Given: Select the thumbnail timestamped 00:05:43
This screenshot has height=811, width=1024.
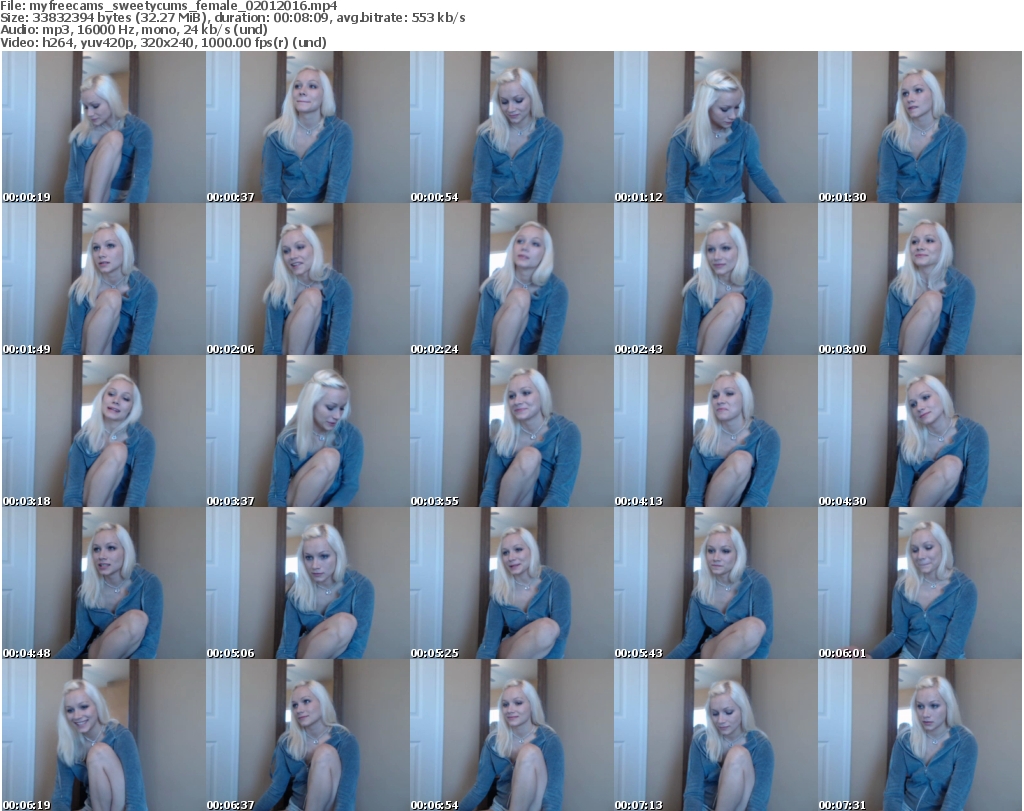Looking at the screenshot, I should click(715, 584).
